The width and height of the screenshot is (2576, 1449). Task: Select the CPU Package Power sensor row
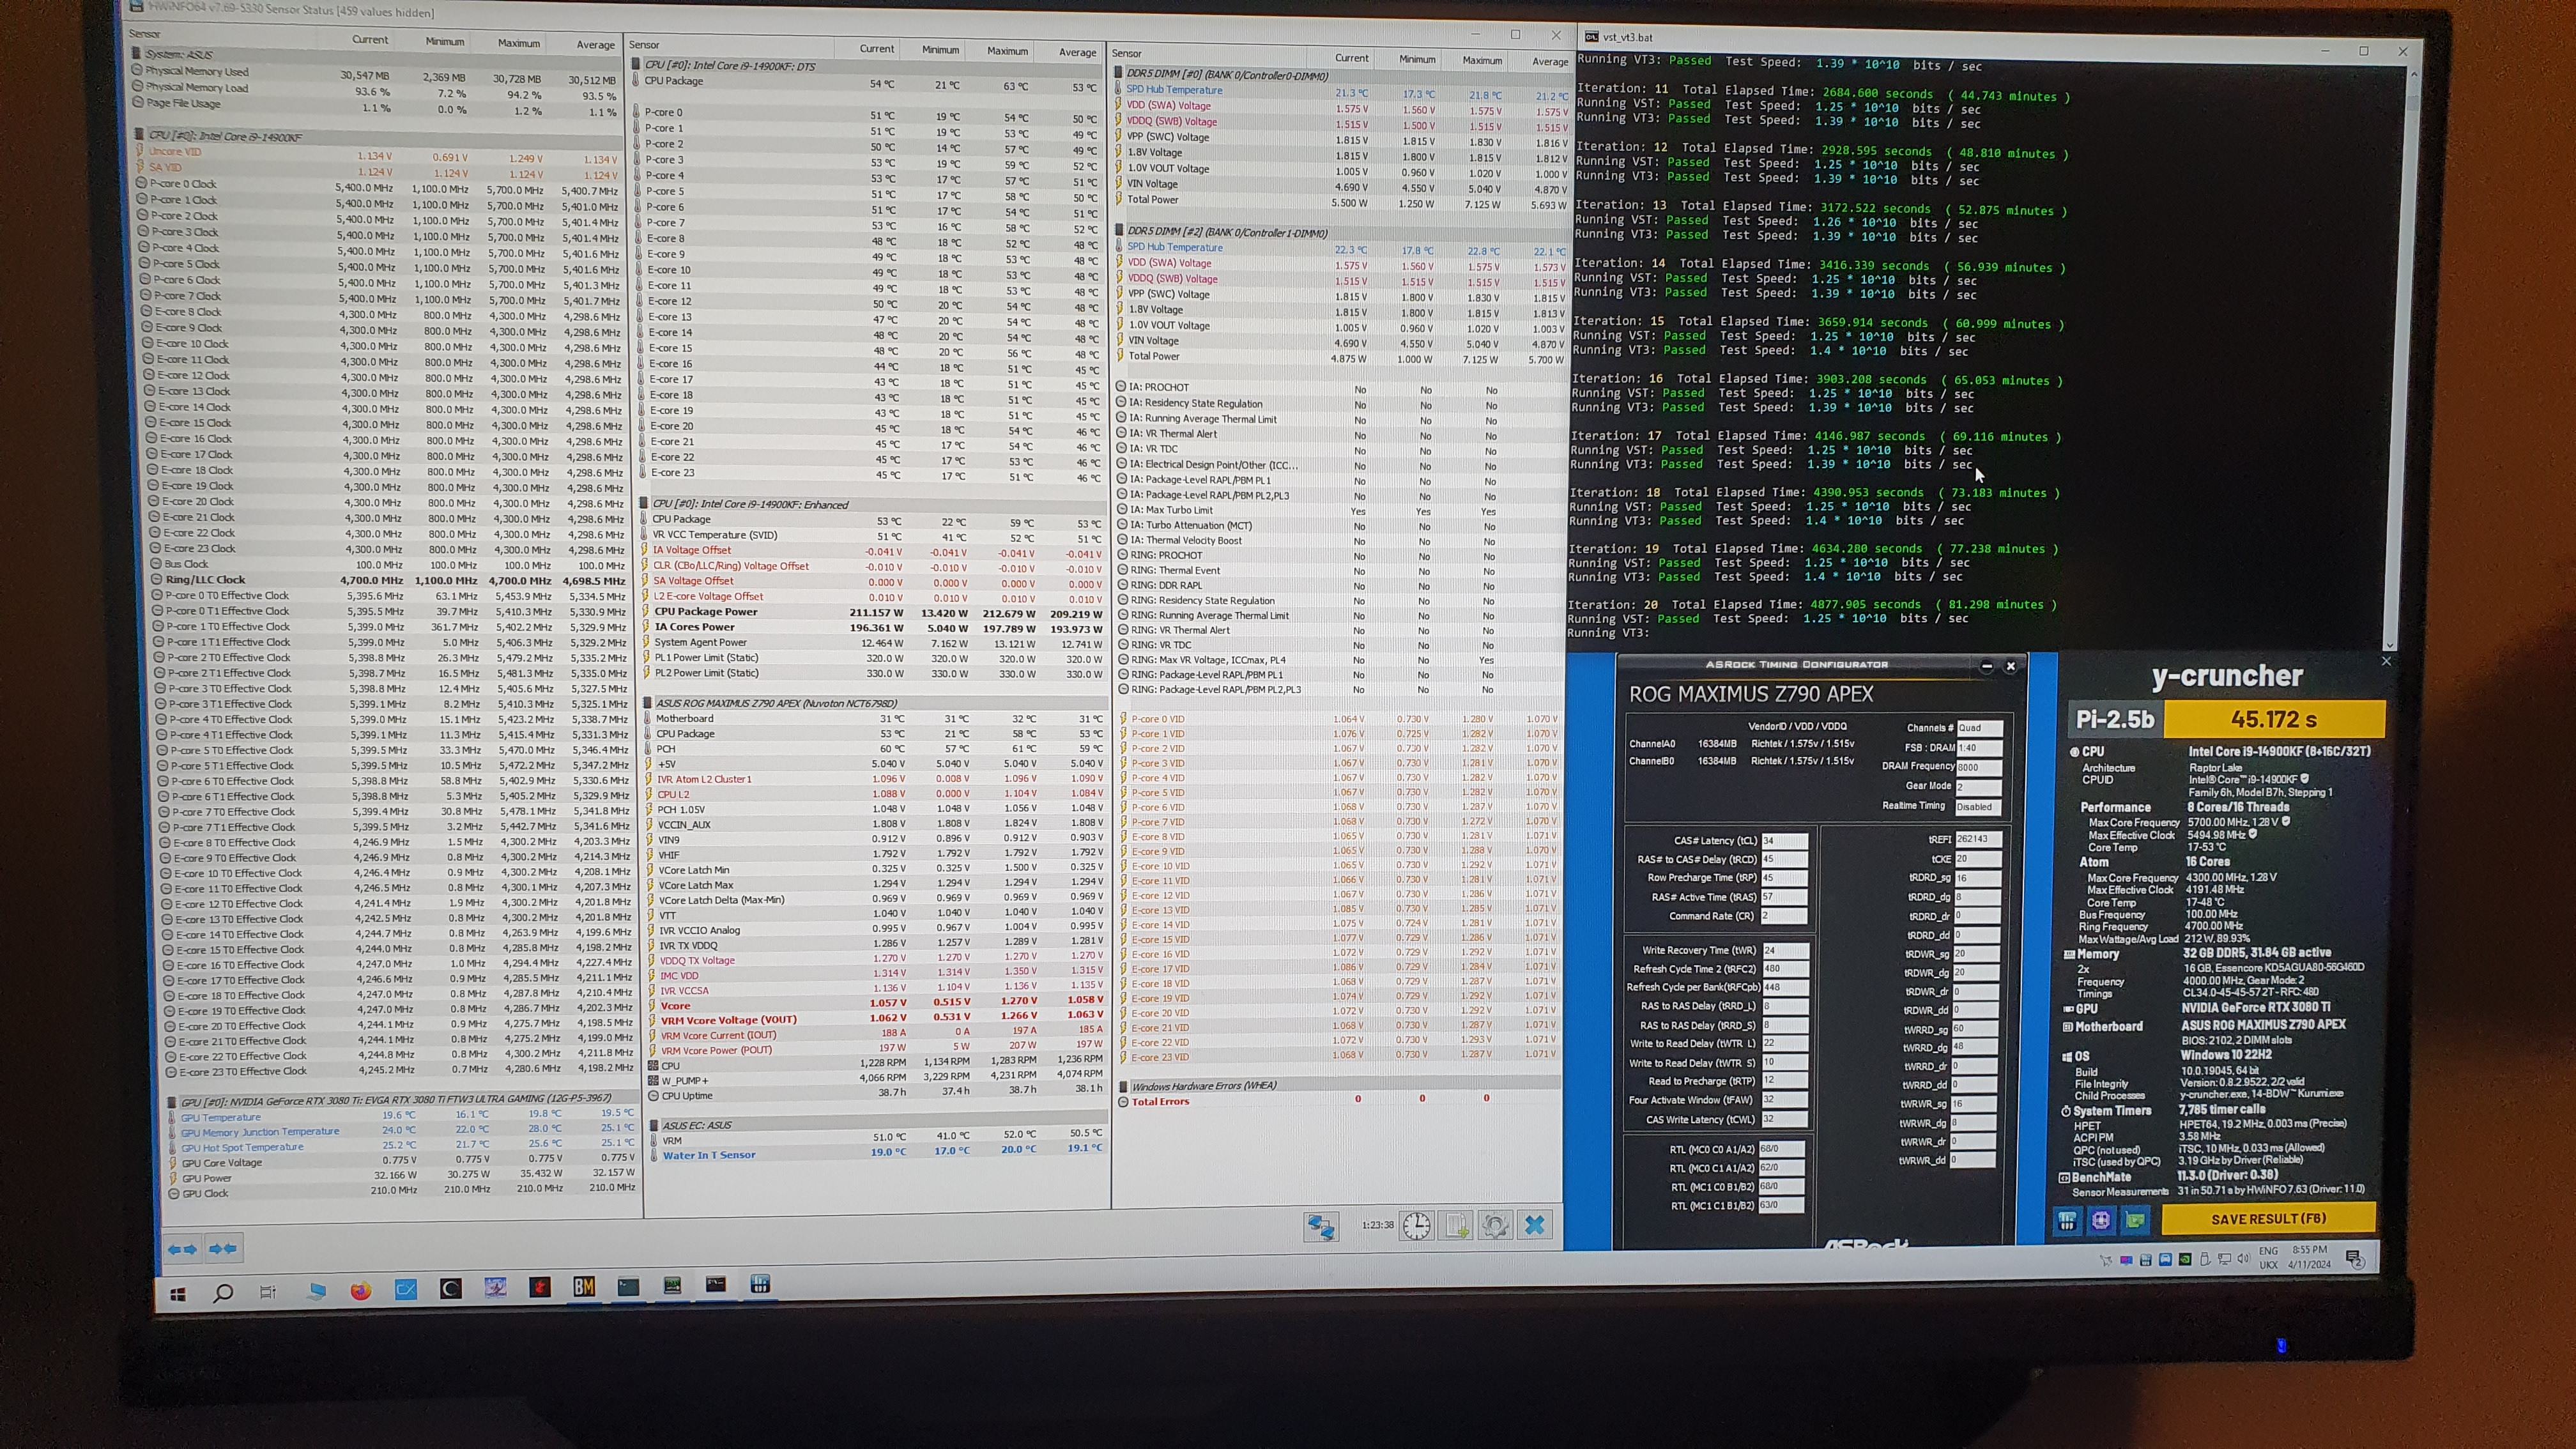pyautogui.click(x=877, y=612)
